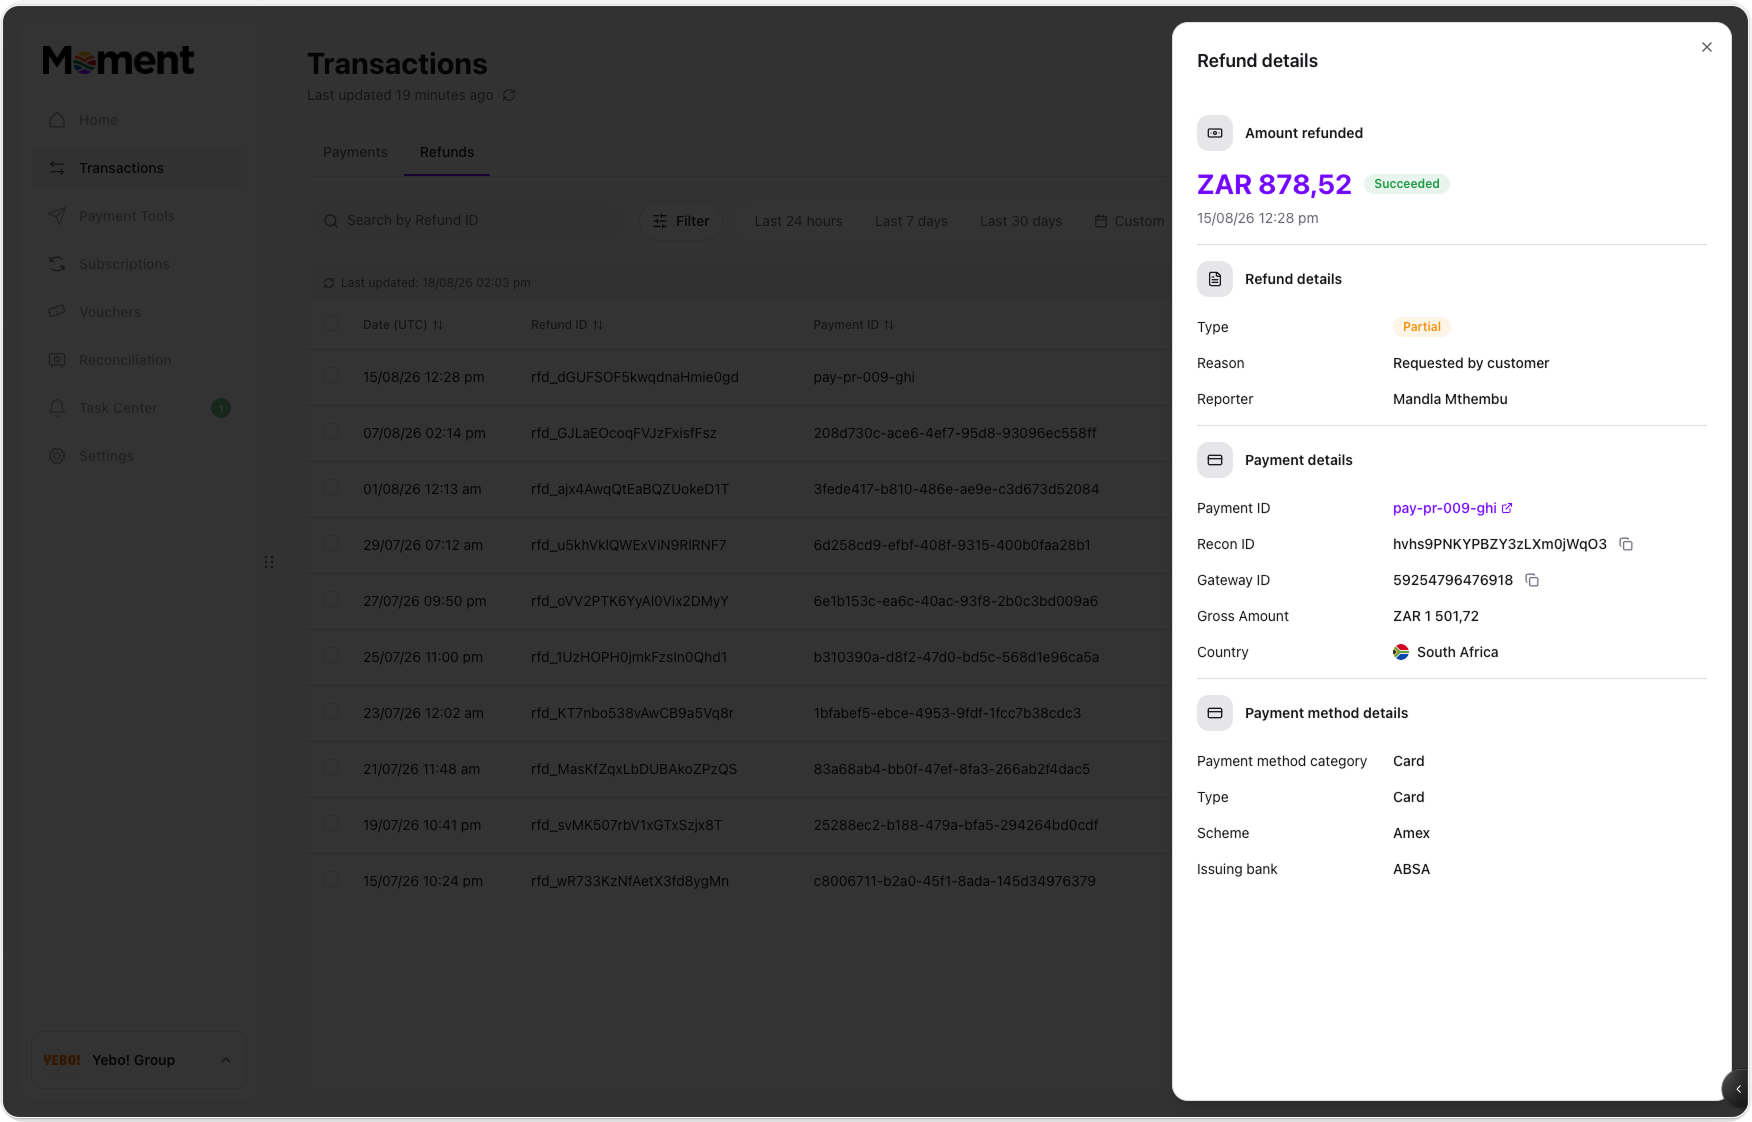
Task: Select the Refunds tab
Action: (447, 152)
